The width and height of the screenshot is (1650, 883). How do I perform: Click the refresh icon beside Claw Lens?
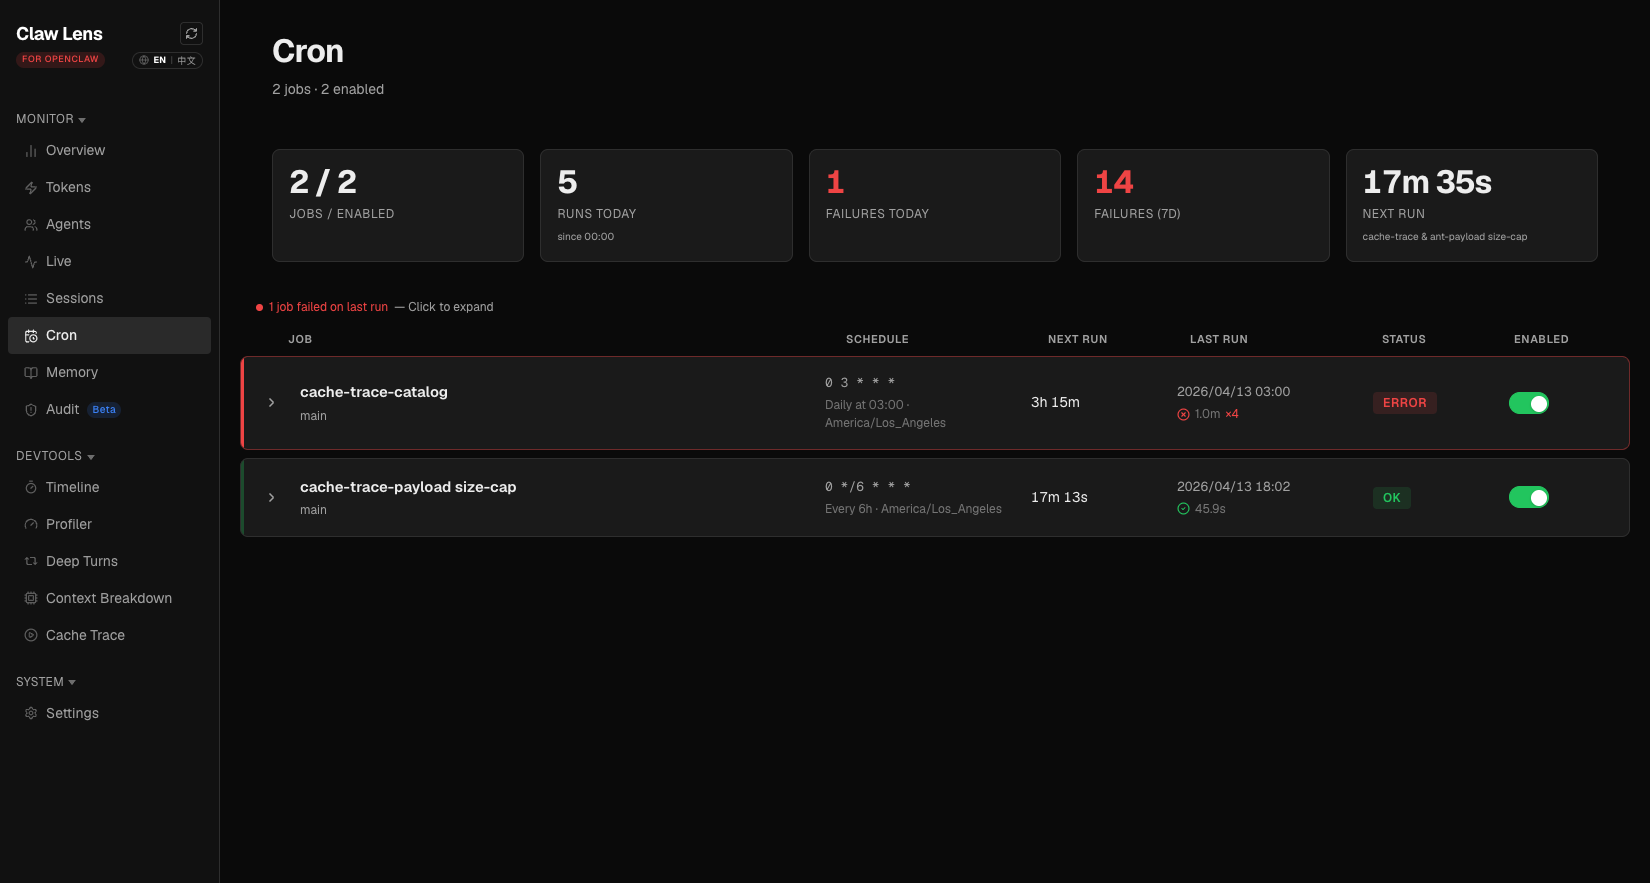click(x=191, y=34)
